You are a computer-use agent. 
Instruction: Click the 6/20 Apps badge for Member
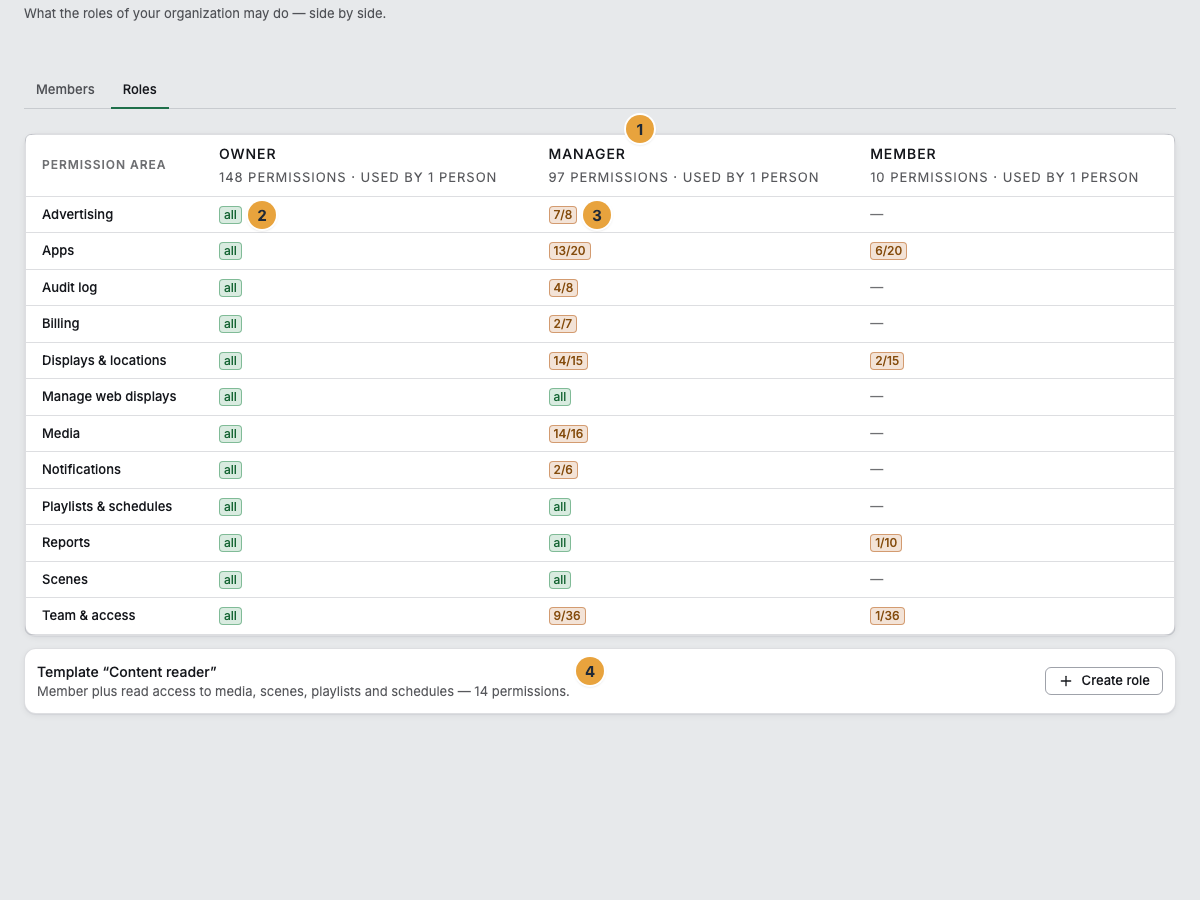click(x=889, y=251)
